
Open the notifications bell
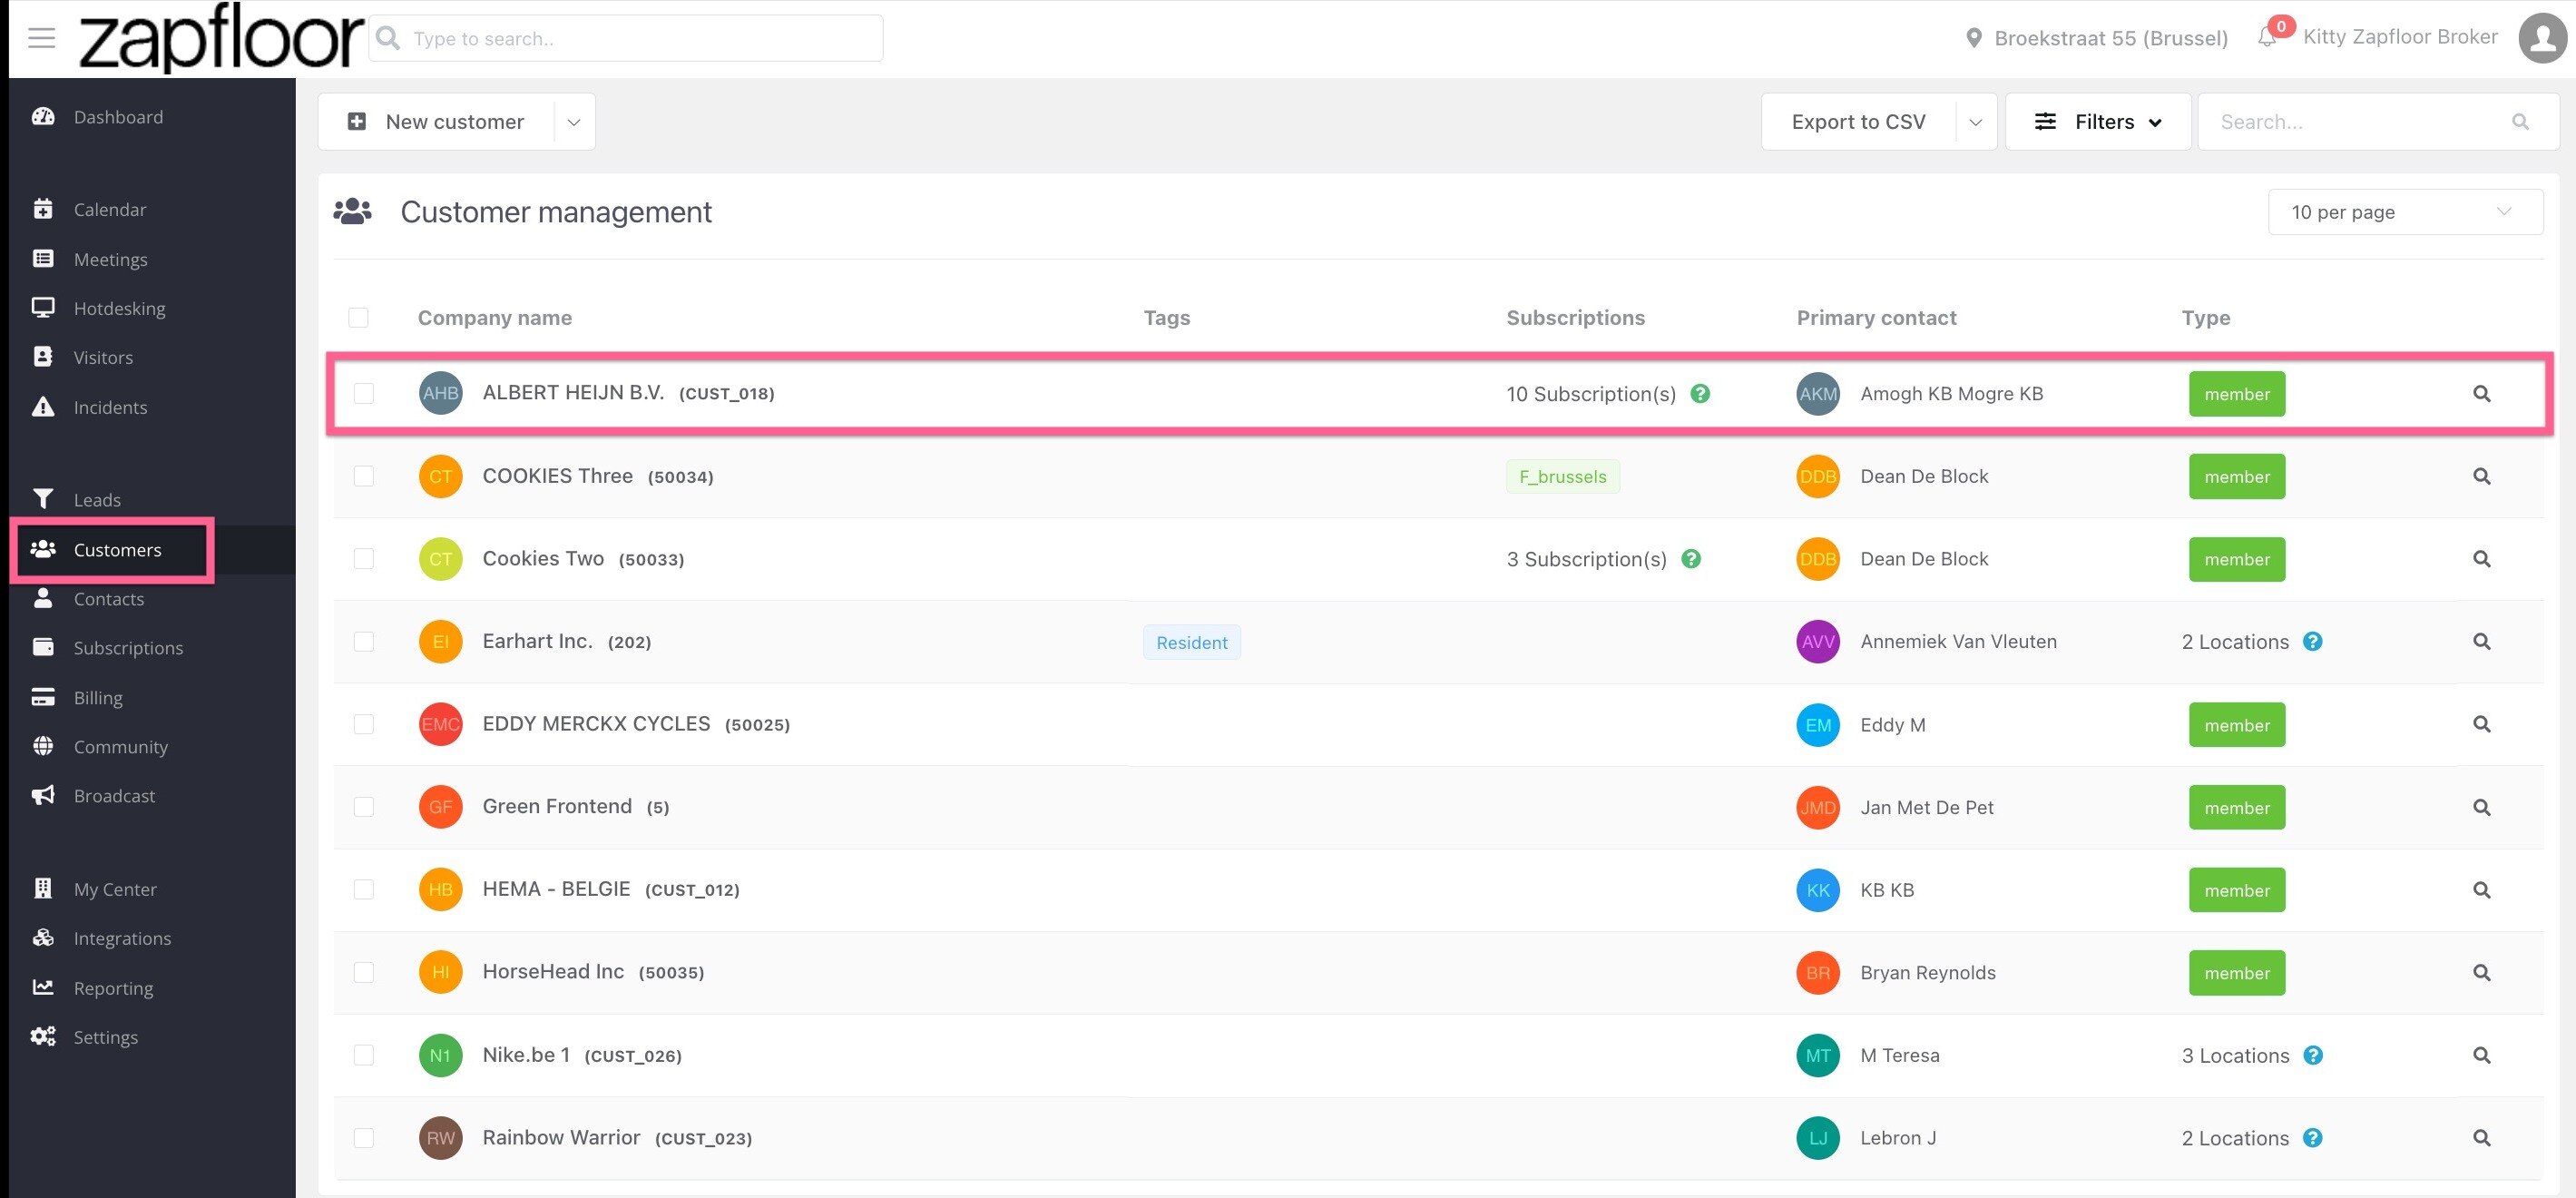coord(2267,38)
